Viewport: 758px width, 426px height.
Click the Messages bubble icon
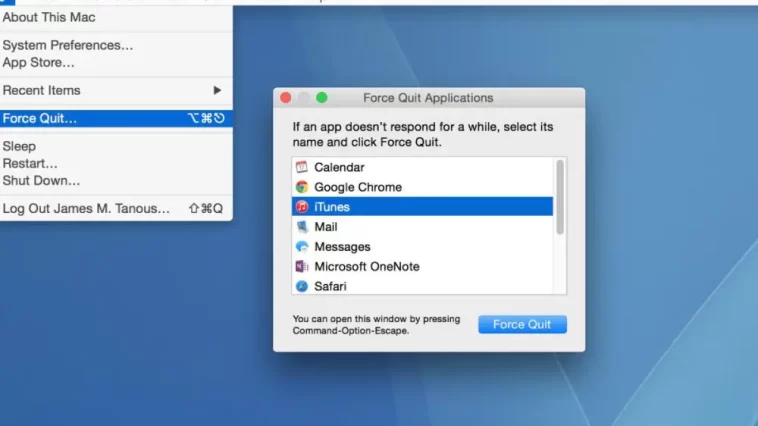pyautogui.click(x=302, y=247)
